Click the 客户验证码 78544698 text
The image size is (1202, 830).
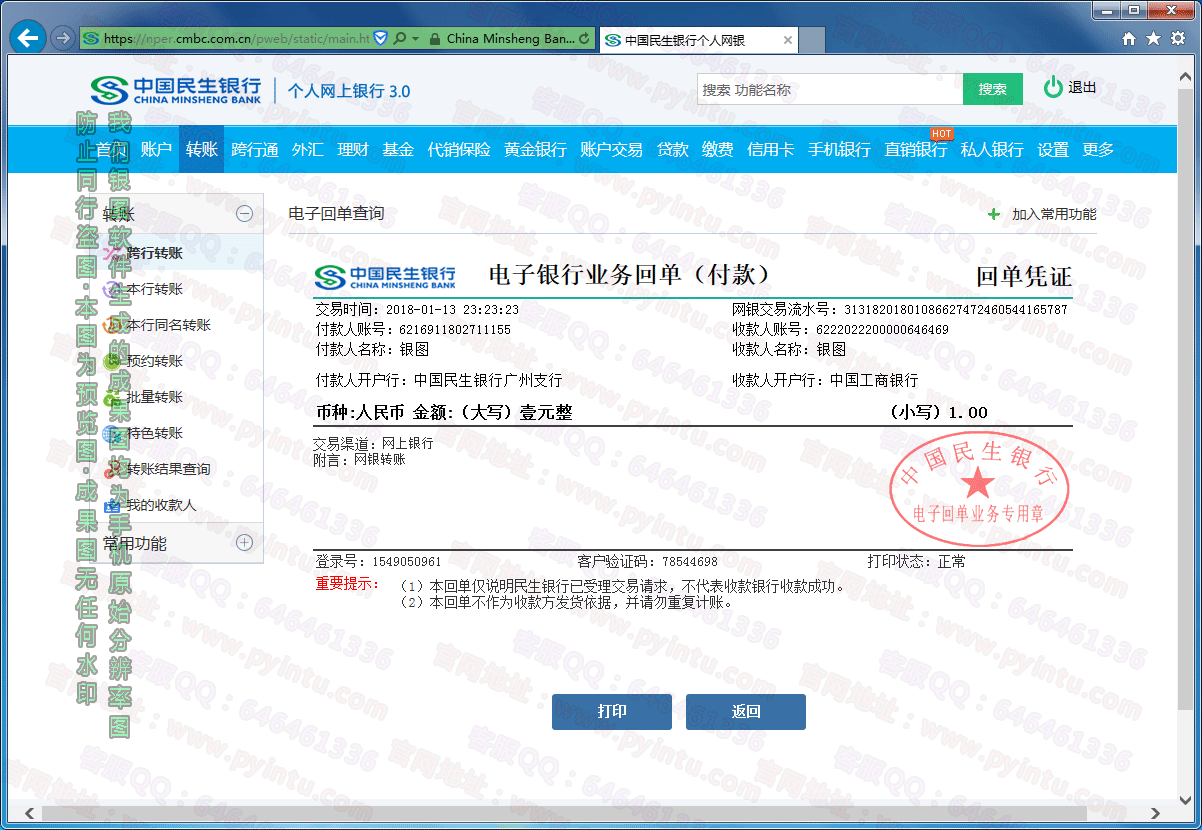tap(648, 562)
